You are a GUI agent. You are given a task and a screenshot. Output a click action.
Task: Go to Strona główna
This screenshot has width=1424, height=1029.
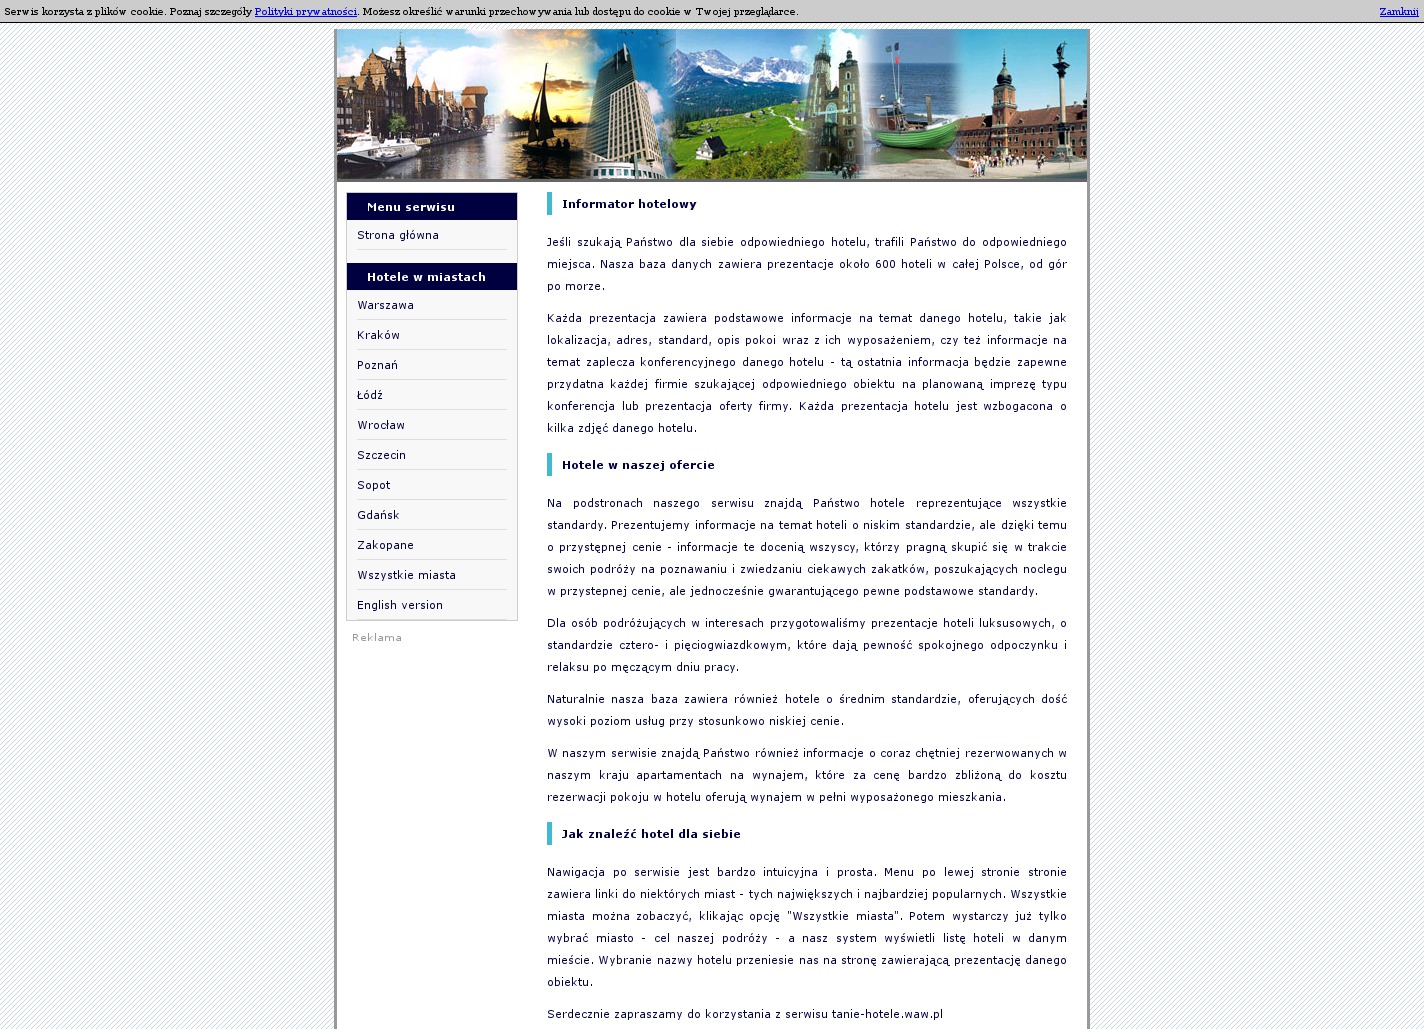(x=398, y=236)
